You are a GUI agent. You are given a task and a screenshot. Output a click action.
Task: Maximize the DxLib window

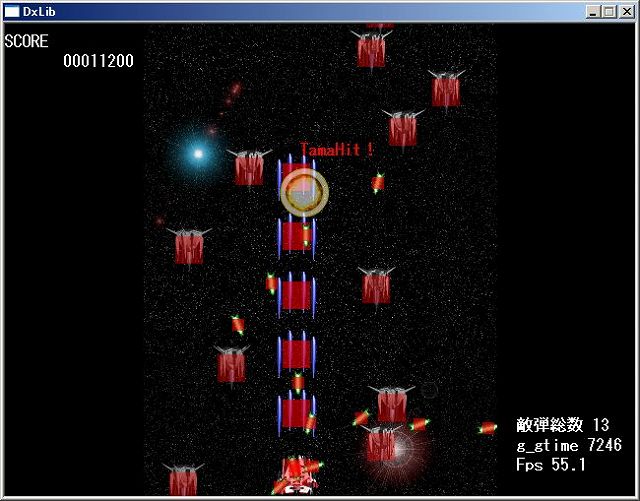609,12
